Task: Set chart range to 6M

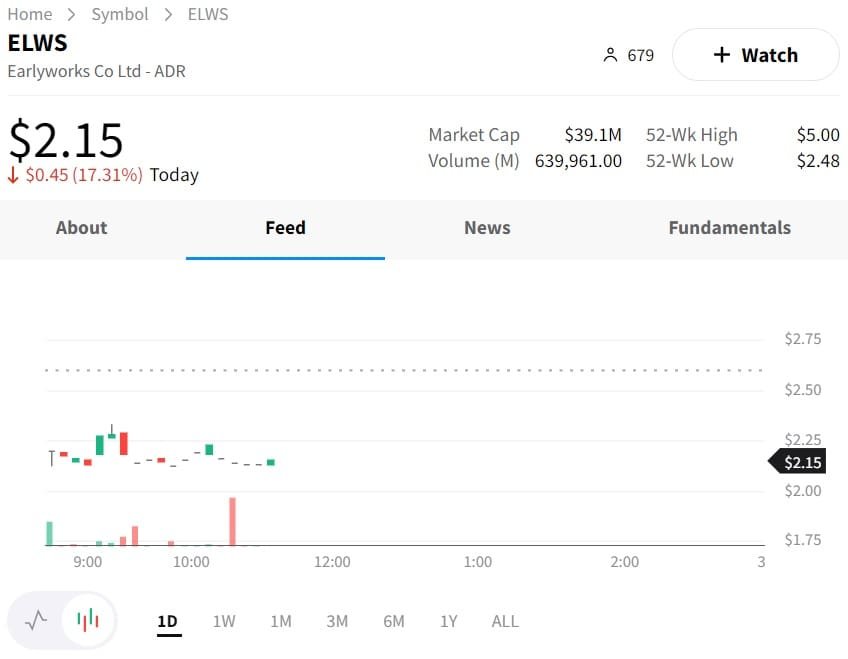Action: [x=394, y=621]
